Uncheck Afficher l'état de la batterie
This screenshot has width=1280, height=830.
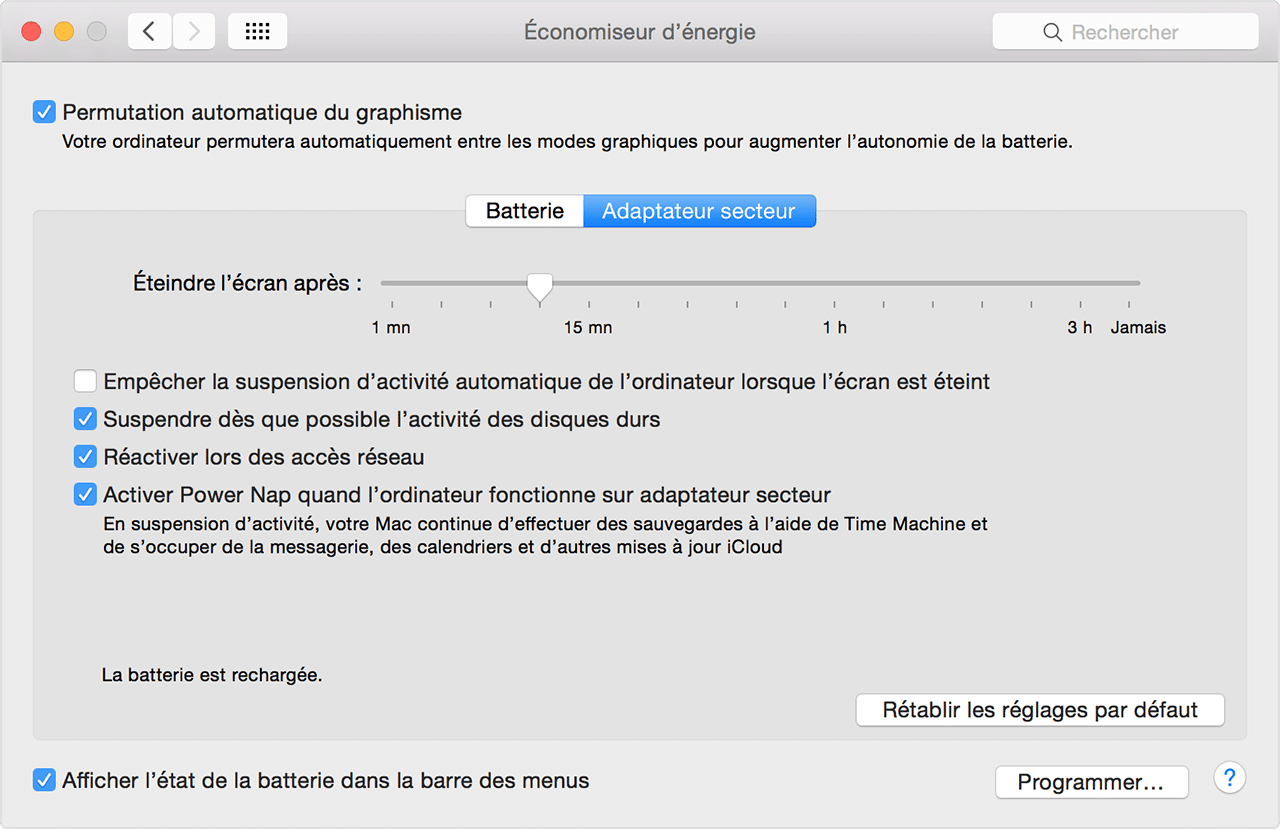click(44, 780)
